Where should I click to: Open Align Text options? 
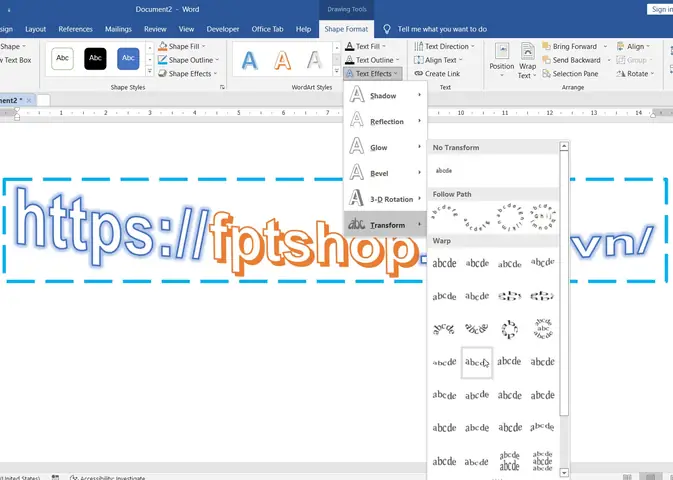(x=438, y=60)
